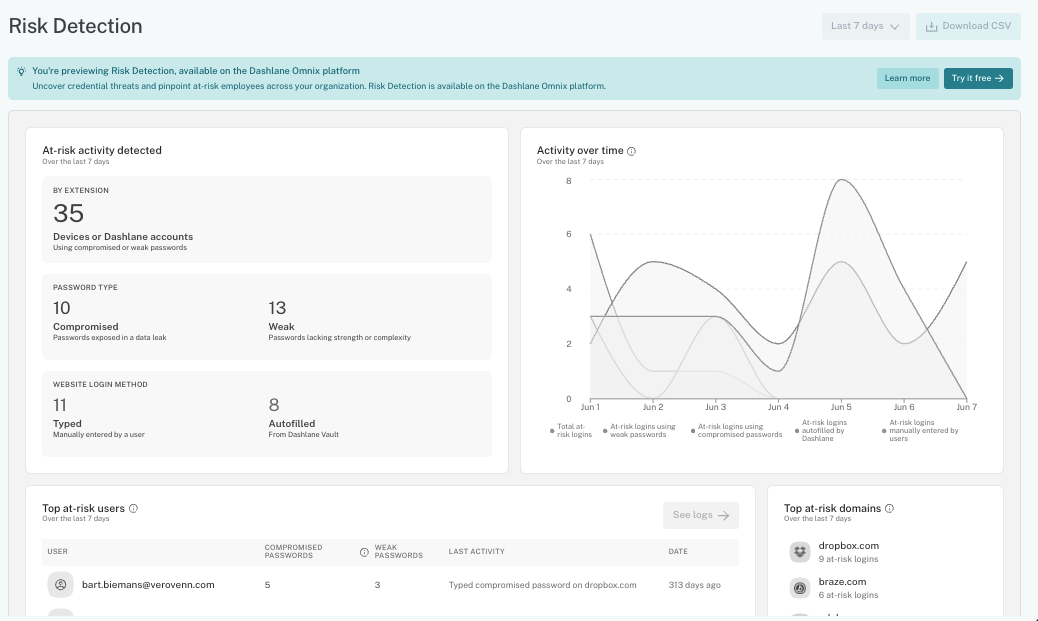
Task: Click the dropbox.com domain icon
Action: (x=800, y=551)
